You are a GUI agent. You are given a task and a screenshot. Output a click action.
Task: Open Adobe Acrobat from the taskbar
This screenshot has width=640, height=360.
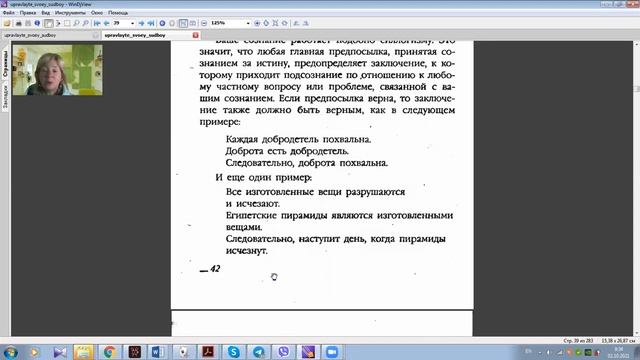(x=208, y=352)
